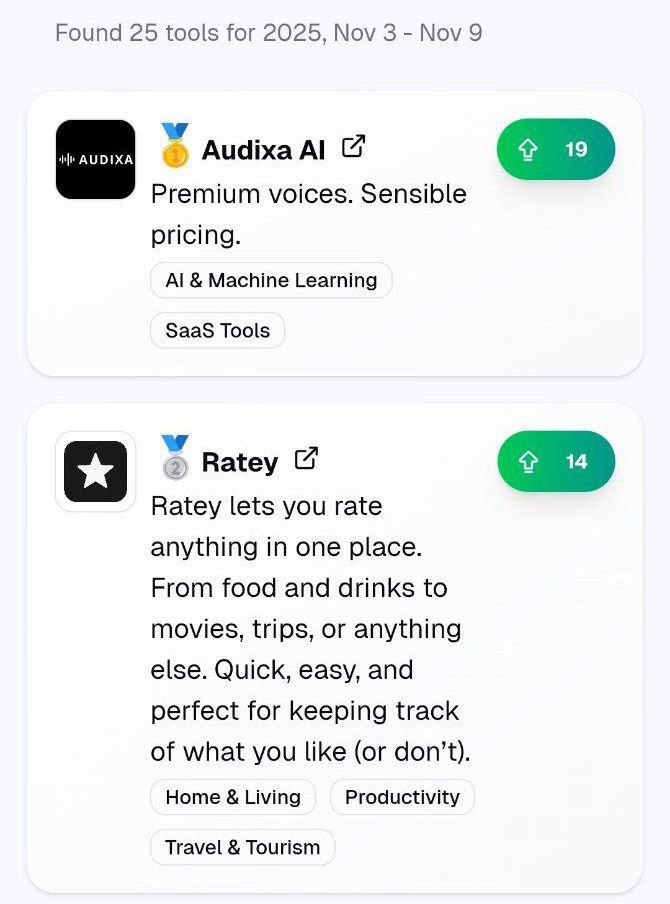This screenshot has height=904, width=670.
Task: Click the Found 25 tools date header
Action: coord(269,33)
